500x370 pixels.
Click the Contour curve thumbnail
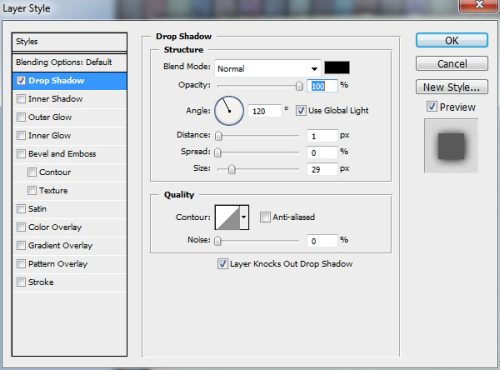tap(228, 217)
